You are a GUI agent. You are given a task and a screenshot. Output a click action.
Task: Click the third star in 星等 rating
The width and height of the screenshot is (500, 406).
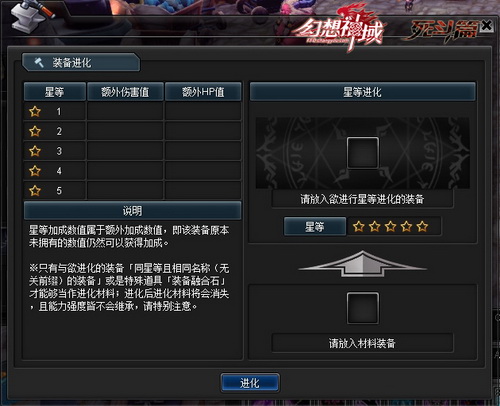tap(391, 227)
